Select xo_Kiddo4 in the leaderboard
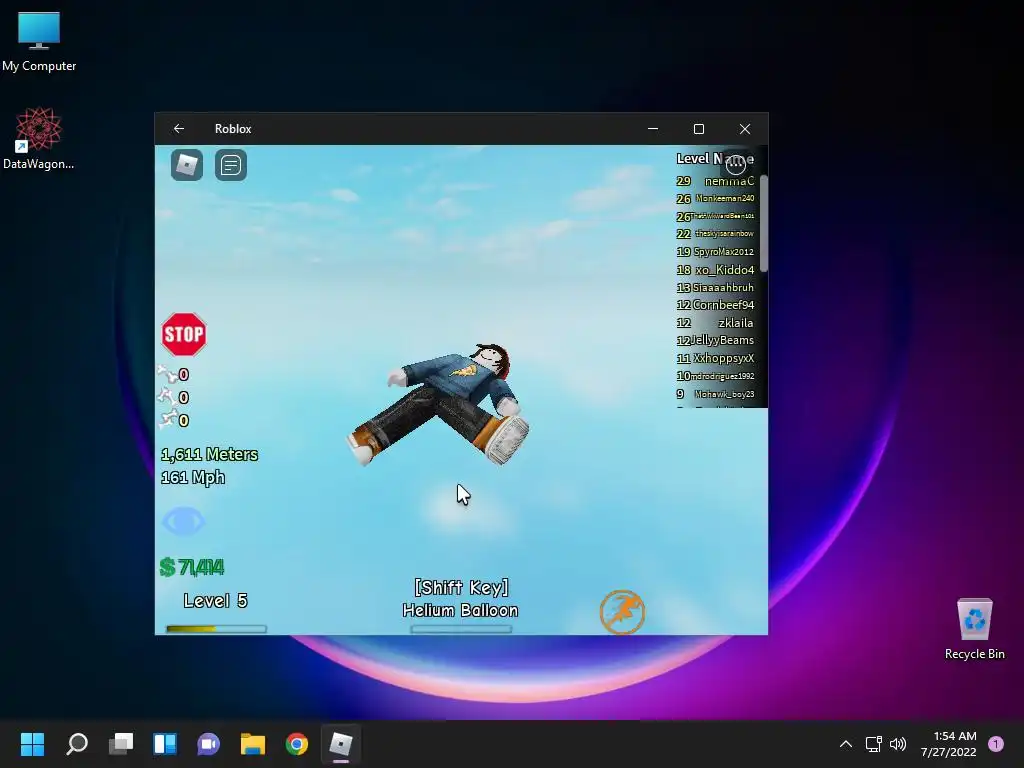The image size is (1024, 768). (x=725, y=270)
